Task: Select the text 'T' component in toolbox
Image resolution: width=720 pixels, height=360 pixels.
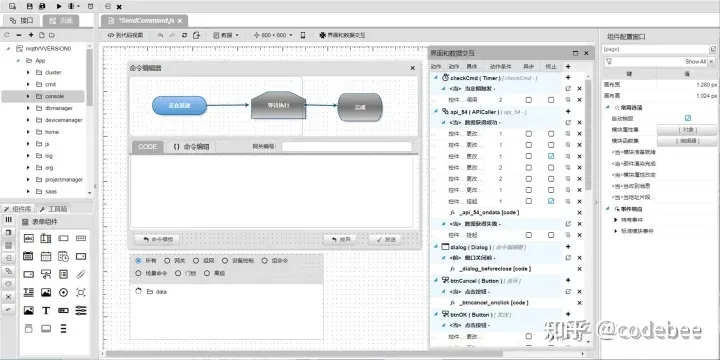Action: pos(46,310)
